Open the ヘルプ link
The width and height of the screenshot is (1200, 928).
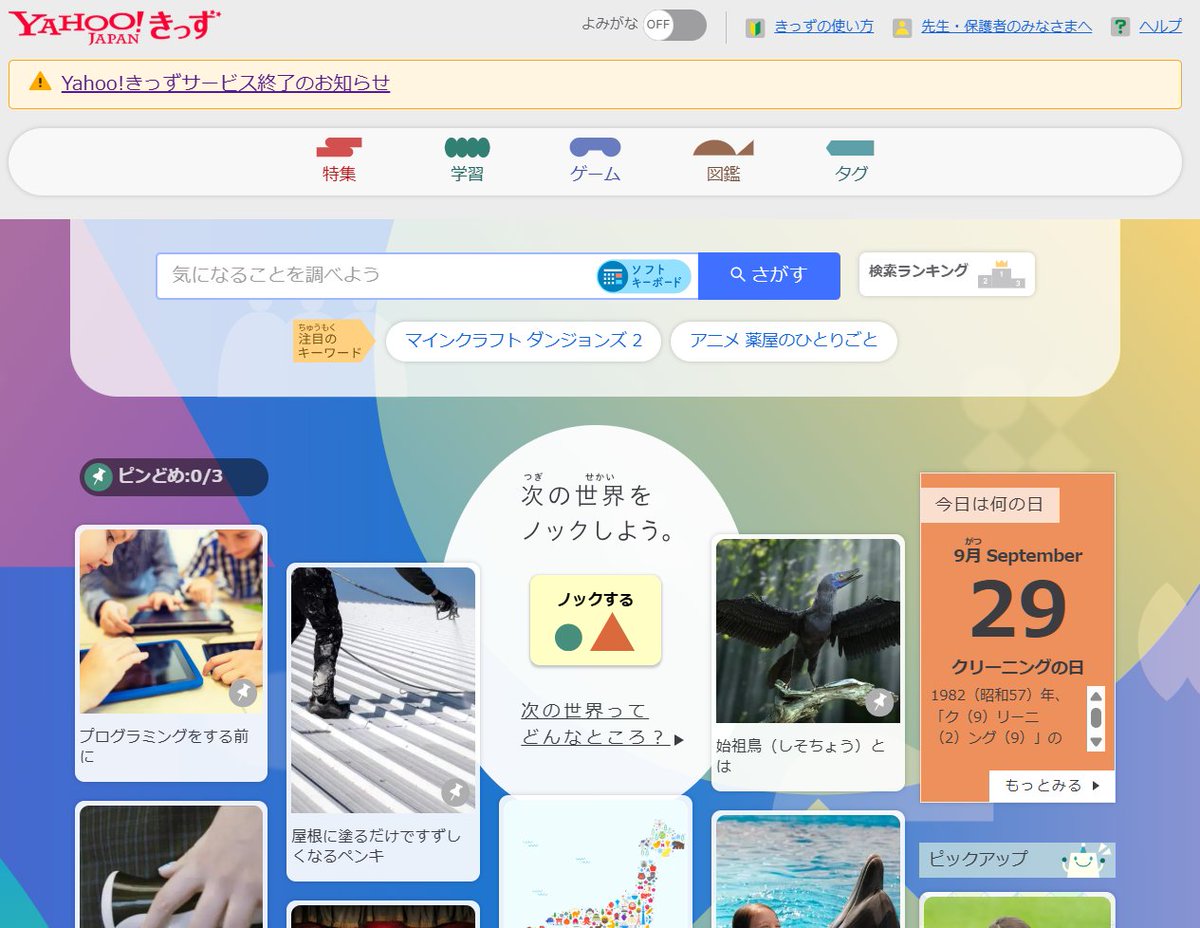coord(1160,27)
